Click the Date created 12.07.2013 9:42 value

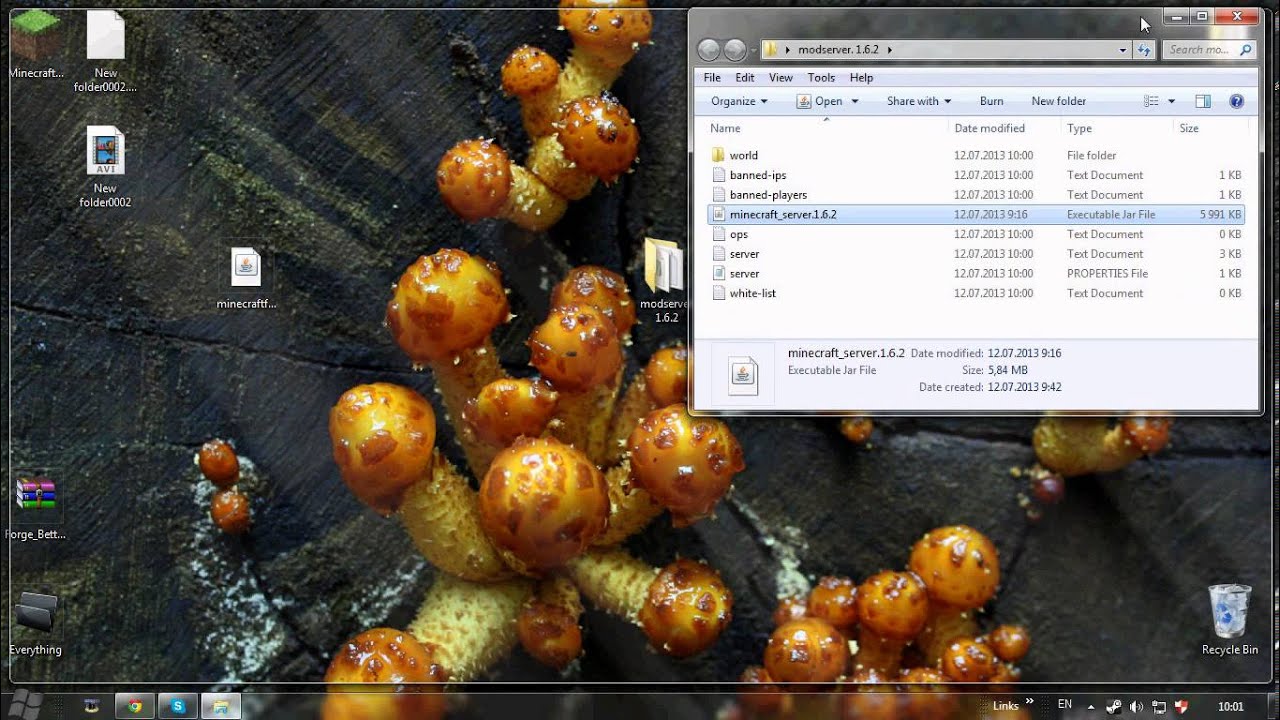[x=1024, y=387]
